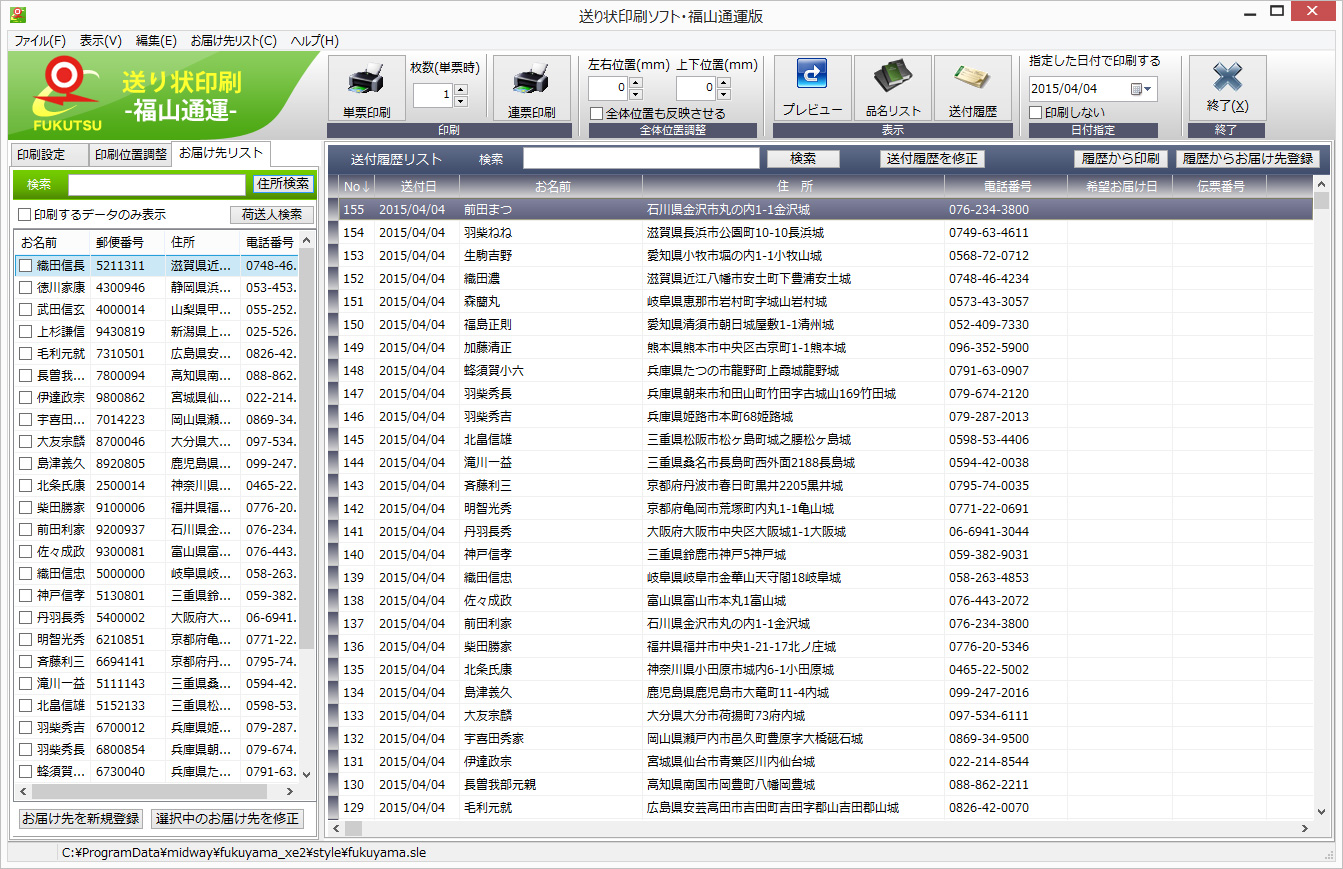The width and height of the screenshot is (1343, 869).
Task: Click 履歴からお届け先登録 button
Action: point(1248,159)
